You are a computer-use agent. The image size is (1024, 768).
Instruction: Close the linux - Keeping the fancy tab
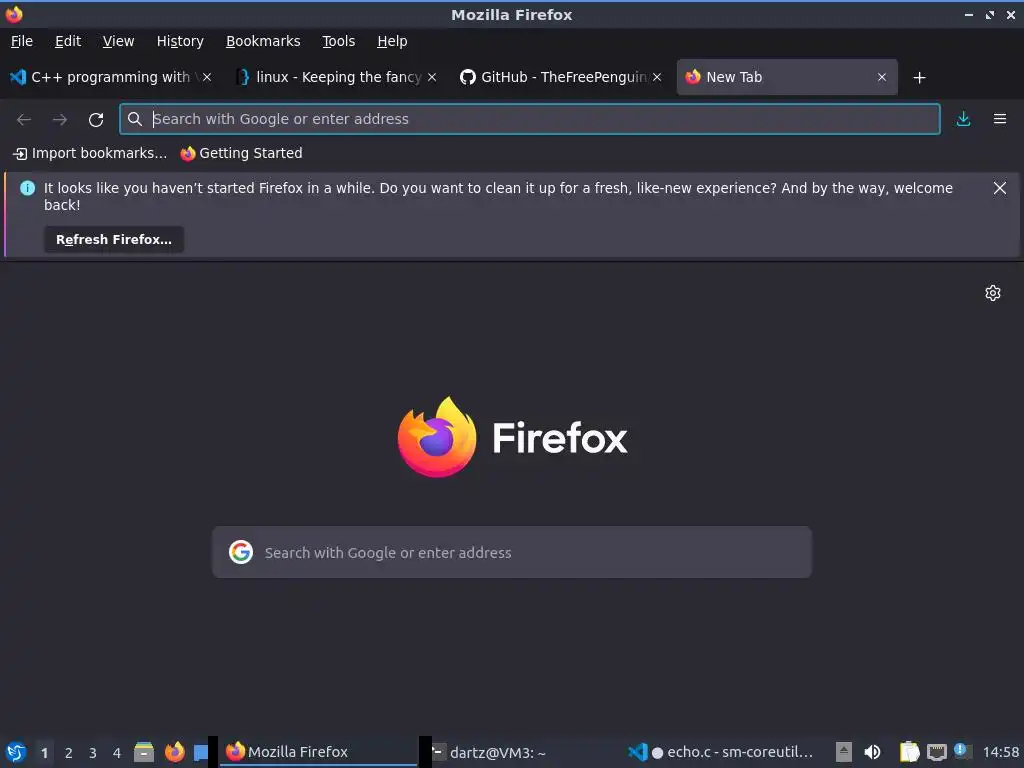[x=432, y=77]
